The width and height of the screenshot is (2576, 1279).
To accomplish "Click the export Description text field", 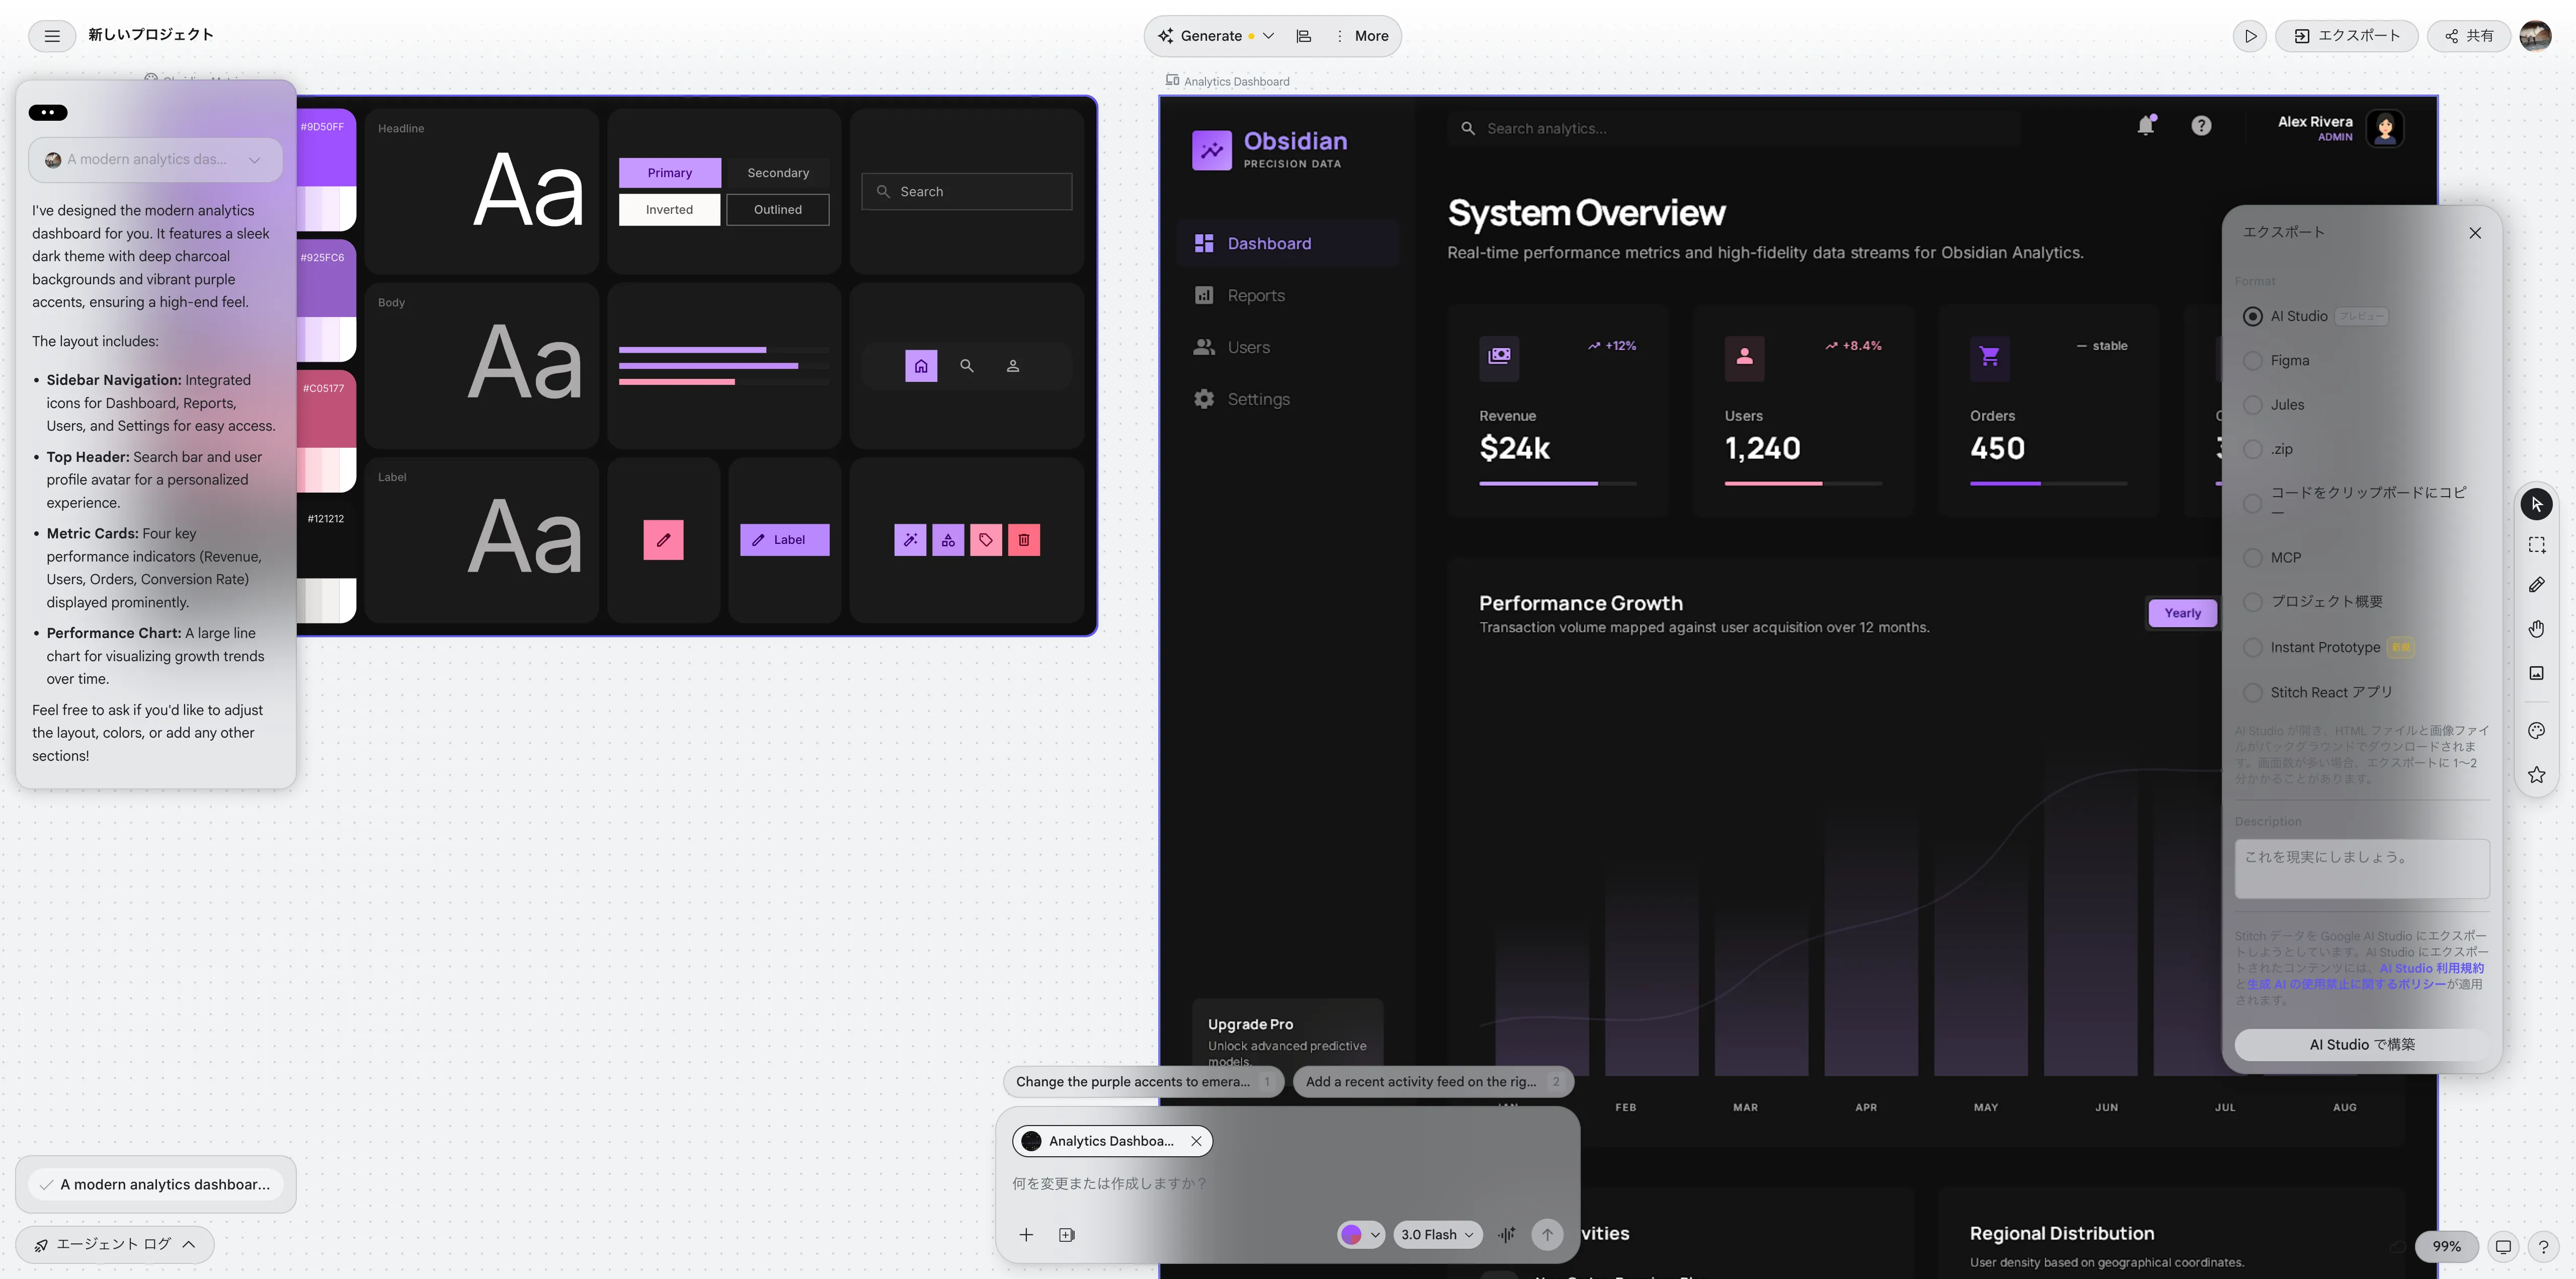I will pos(2361,868).
